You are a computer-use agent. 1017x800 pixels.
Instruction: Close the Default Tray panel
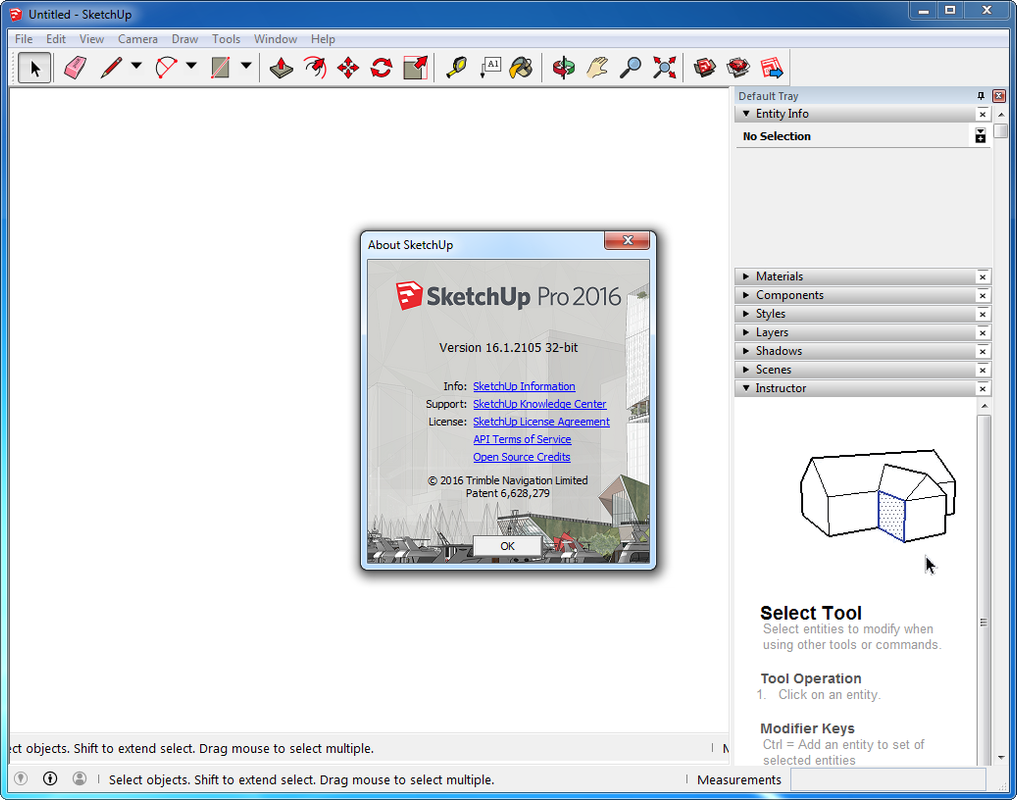tap(999, 96)
